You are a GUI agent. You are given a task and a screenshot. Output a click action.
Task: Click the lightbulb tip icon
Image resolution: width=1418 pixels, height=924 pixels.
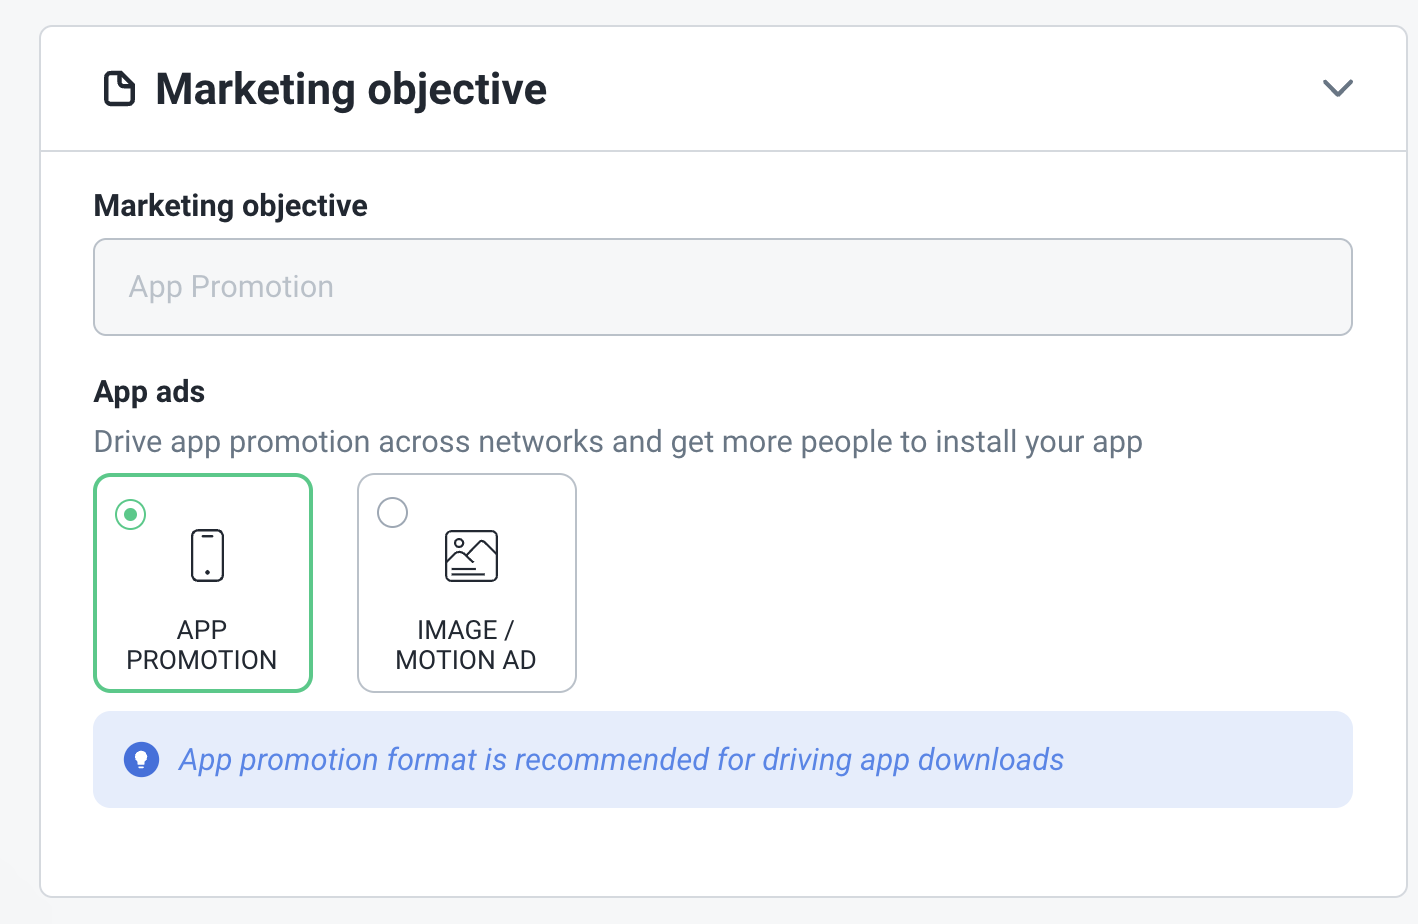[141, 760]
